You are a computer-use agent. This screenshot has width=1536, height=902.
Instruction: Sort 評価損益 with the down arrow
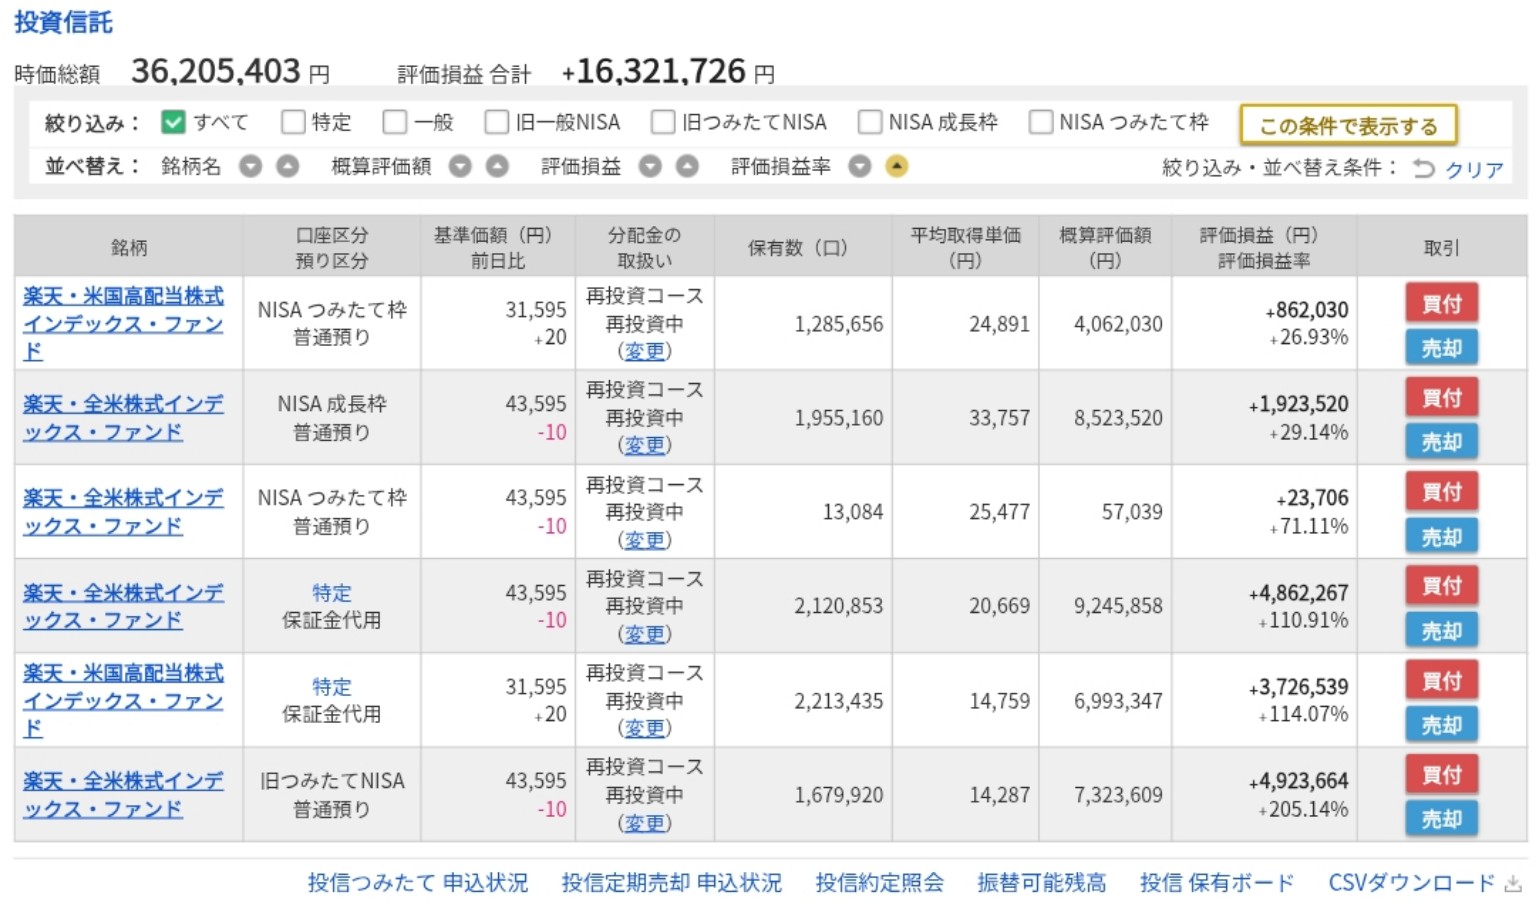(650, 166)
